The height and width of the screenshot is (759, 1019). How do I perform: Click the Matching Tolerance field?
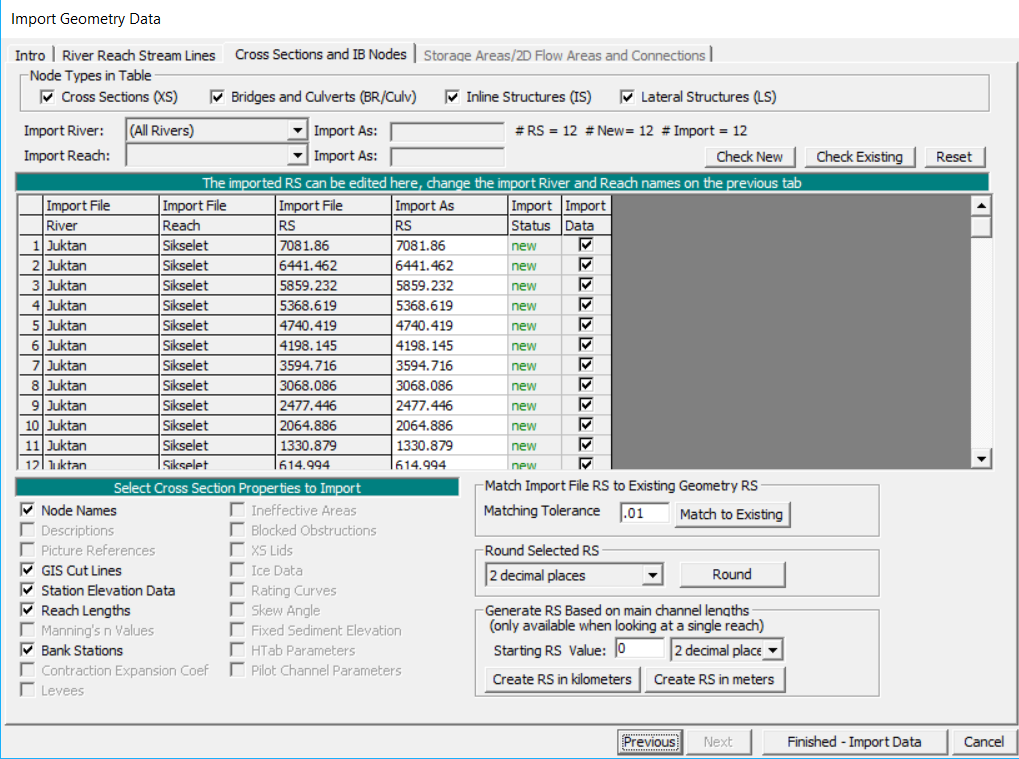644,513
